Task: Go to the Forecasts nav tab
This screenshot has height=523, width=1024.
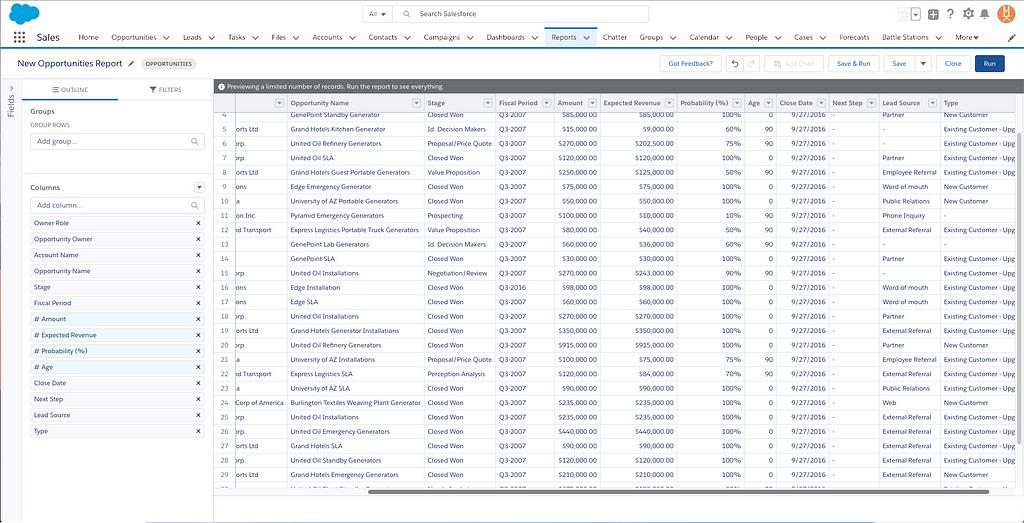Action: click(x=854, y=37)
